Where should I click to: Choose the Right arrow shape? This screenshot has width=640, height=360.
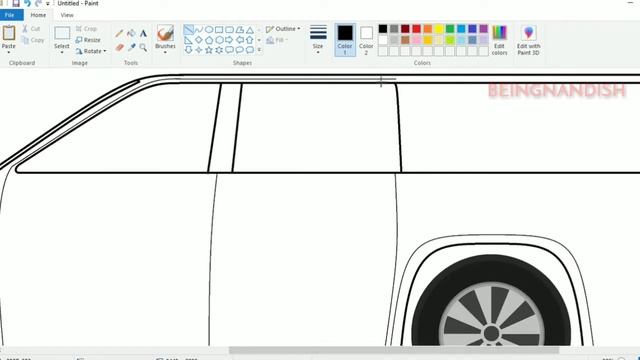(229, 40)
